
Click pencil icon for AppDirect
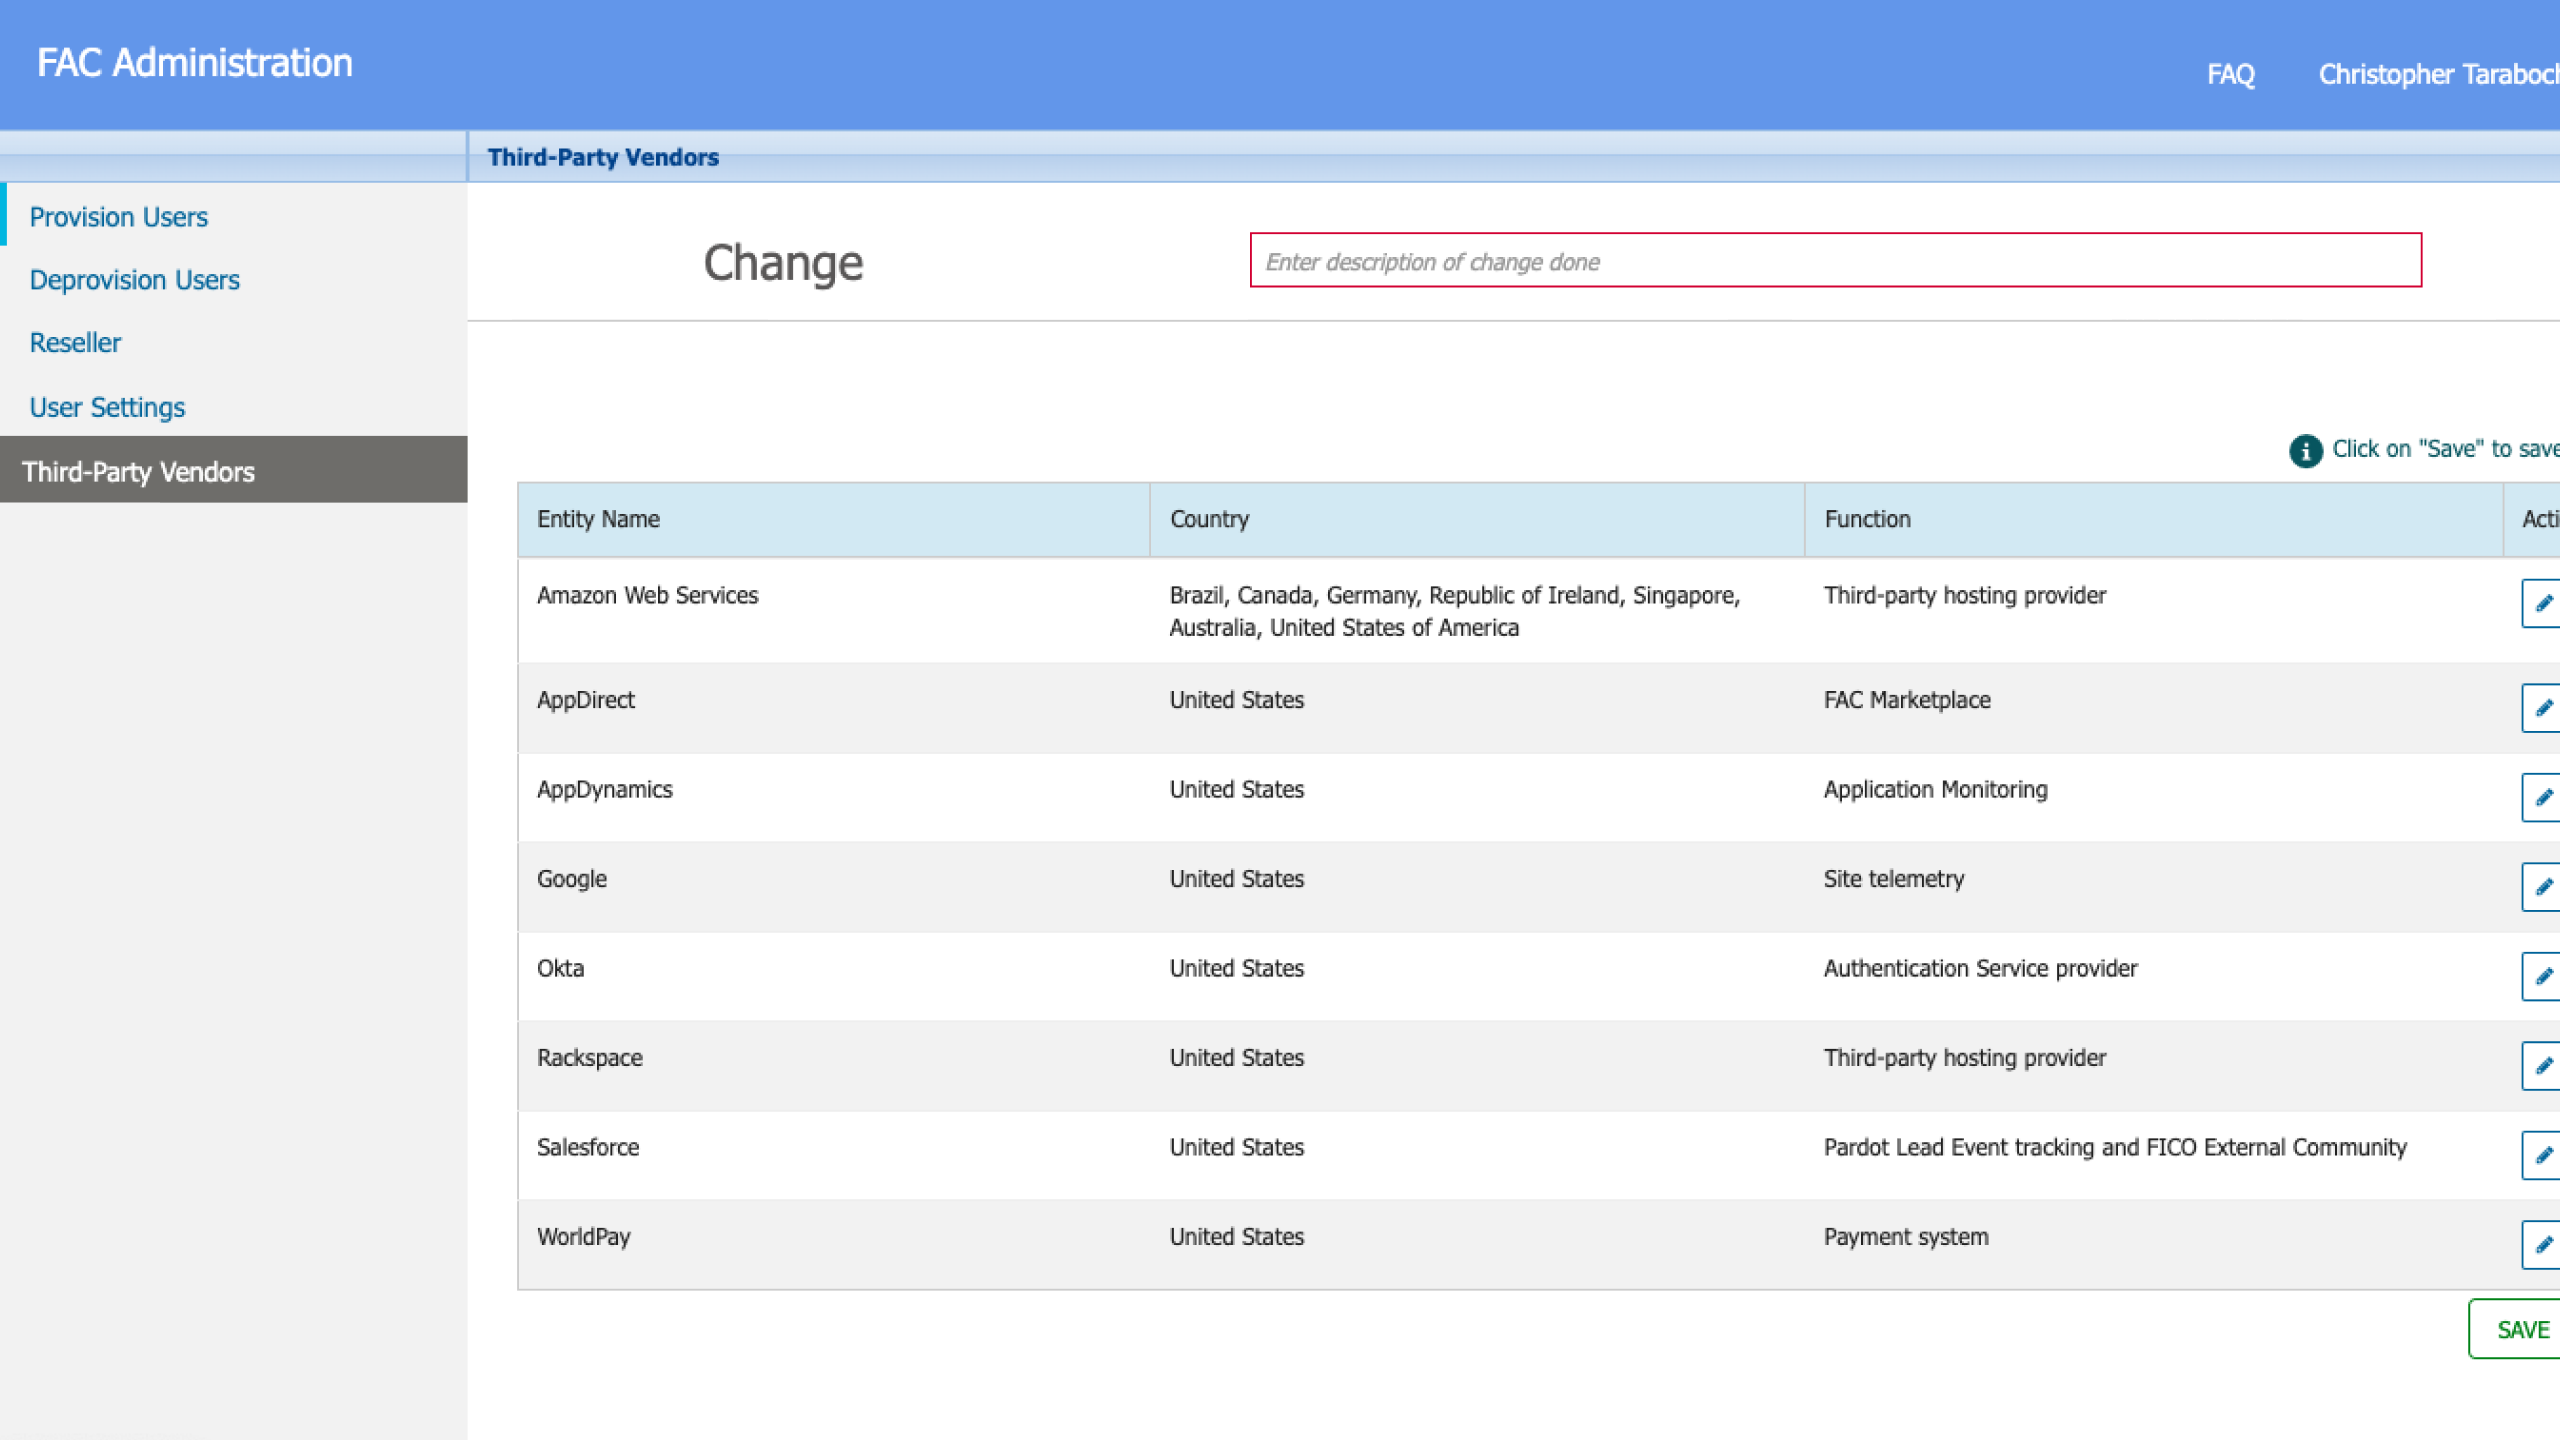[x=2543, y=708]
